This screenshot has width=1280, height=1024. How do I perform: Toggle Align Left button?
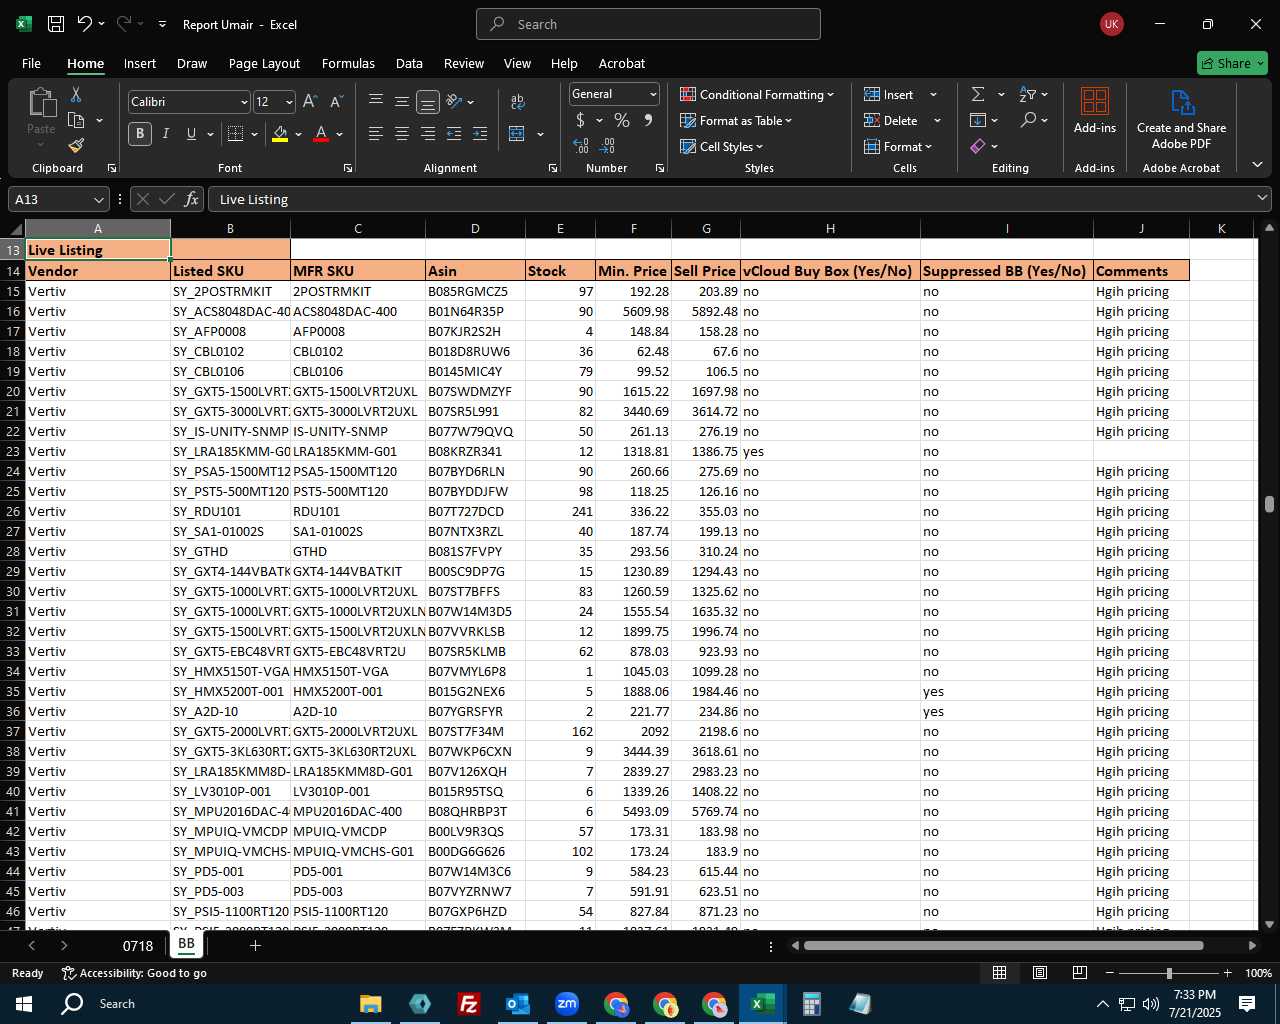[376, 134]
